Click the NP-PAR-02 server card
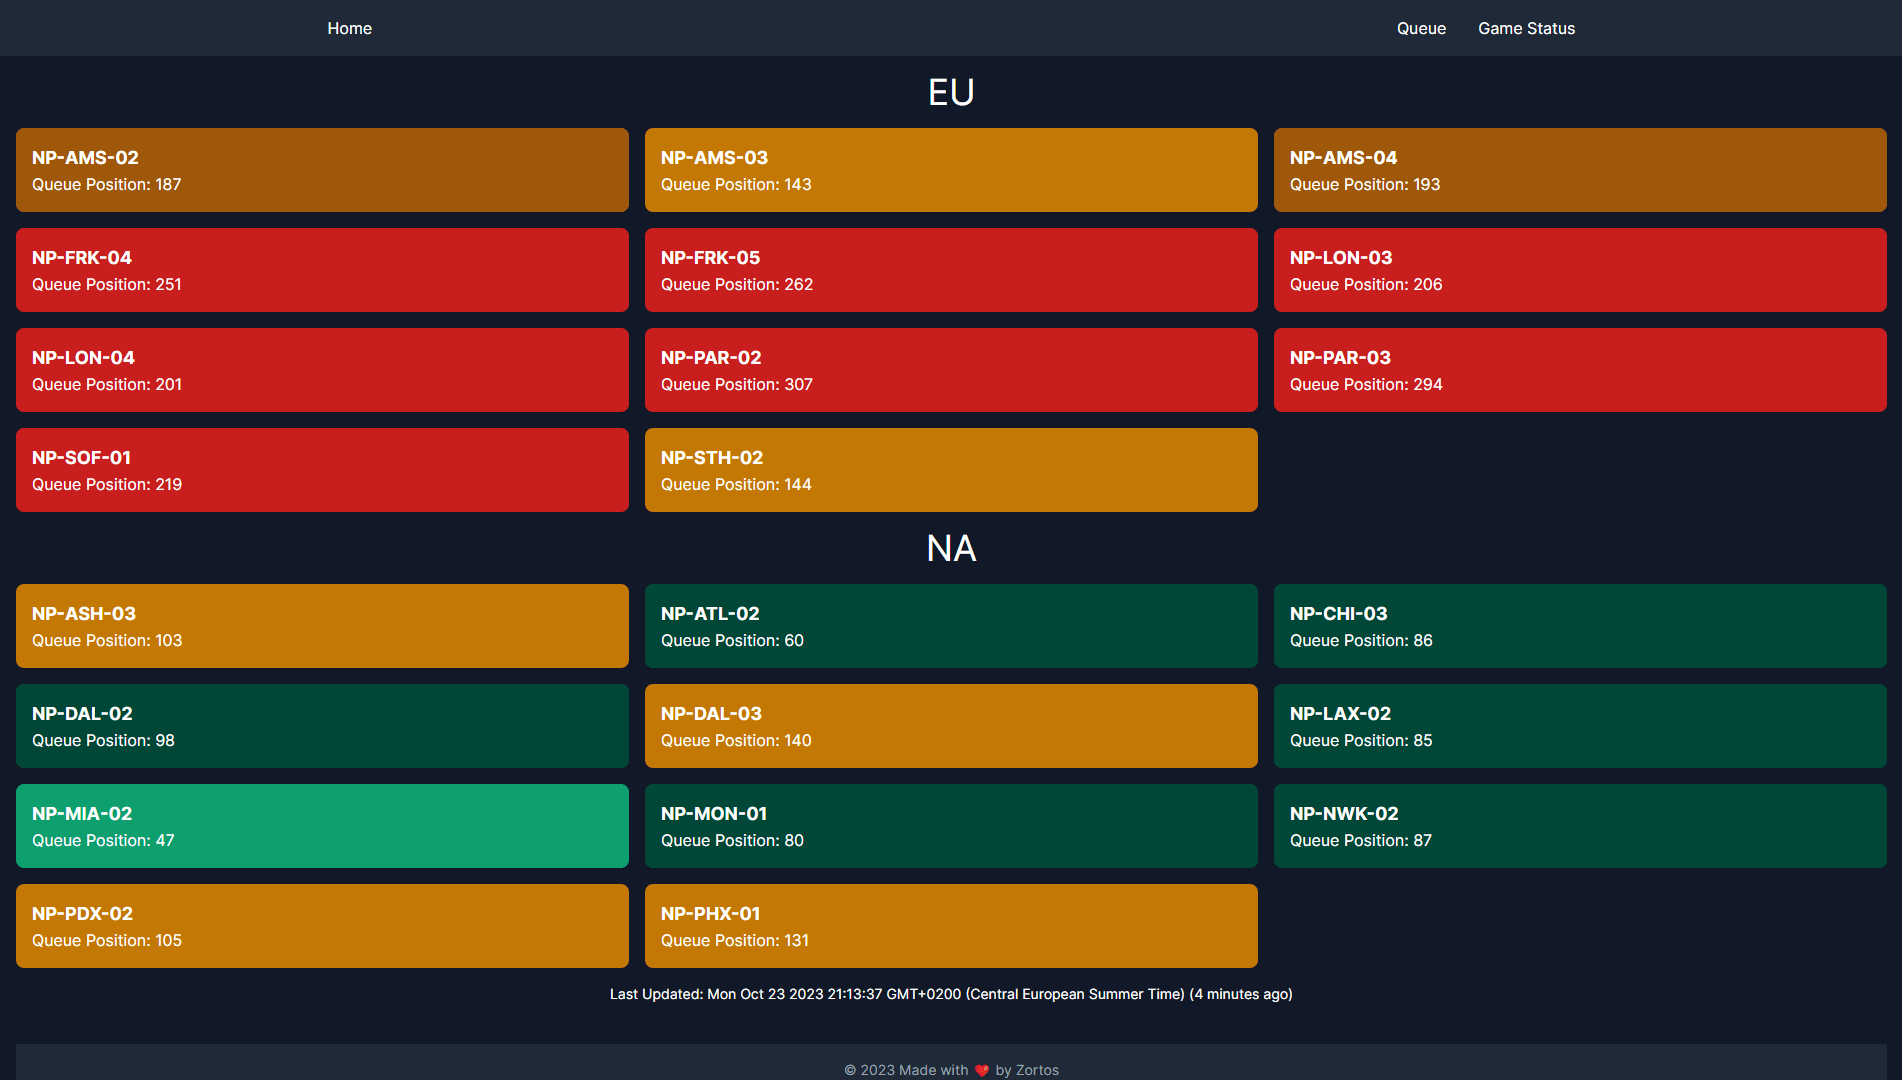This screenshot has width=1902, height=1080. [951, 370]
